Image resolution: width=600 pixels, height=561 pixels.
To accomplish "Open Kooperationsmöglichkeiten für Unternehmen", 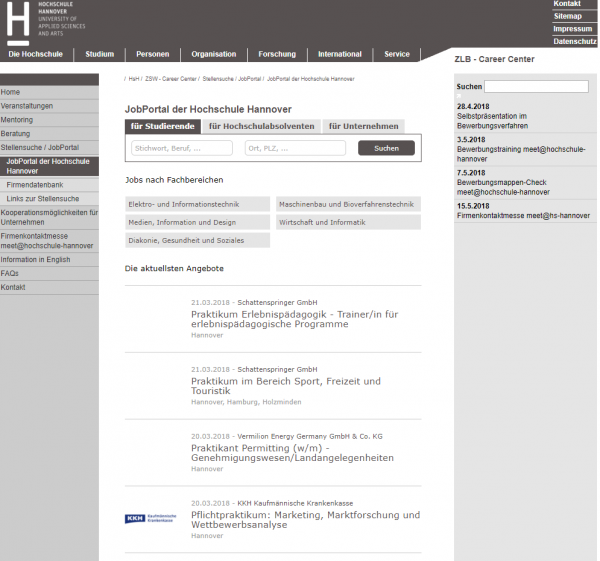I will tap(49, 217).
